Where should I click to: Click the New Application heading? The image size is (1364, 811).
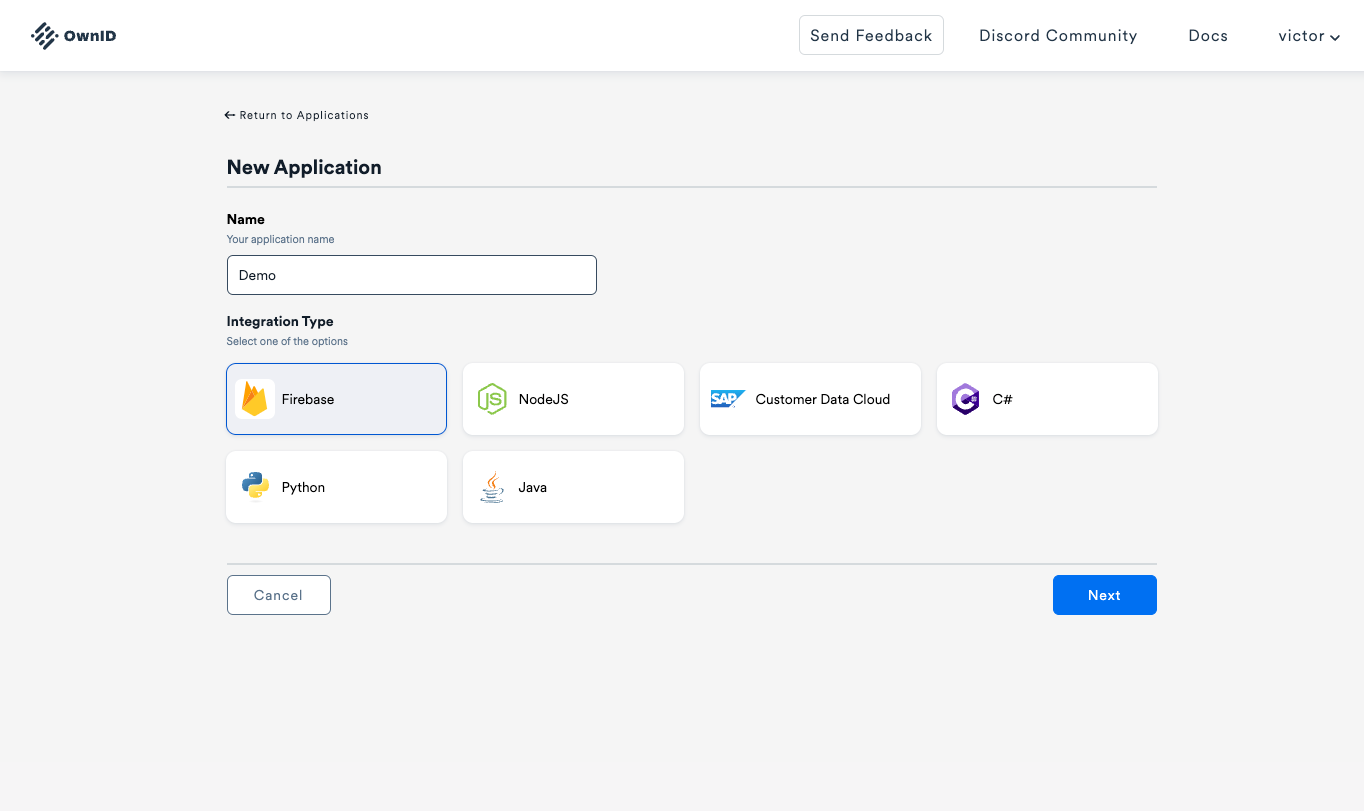[304, 167]
